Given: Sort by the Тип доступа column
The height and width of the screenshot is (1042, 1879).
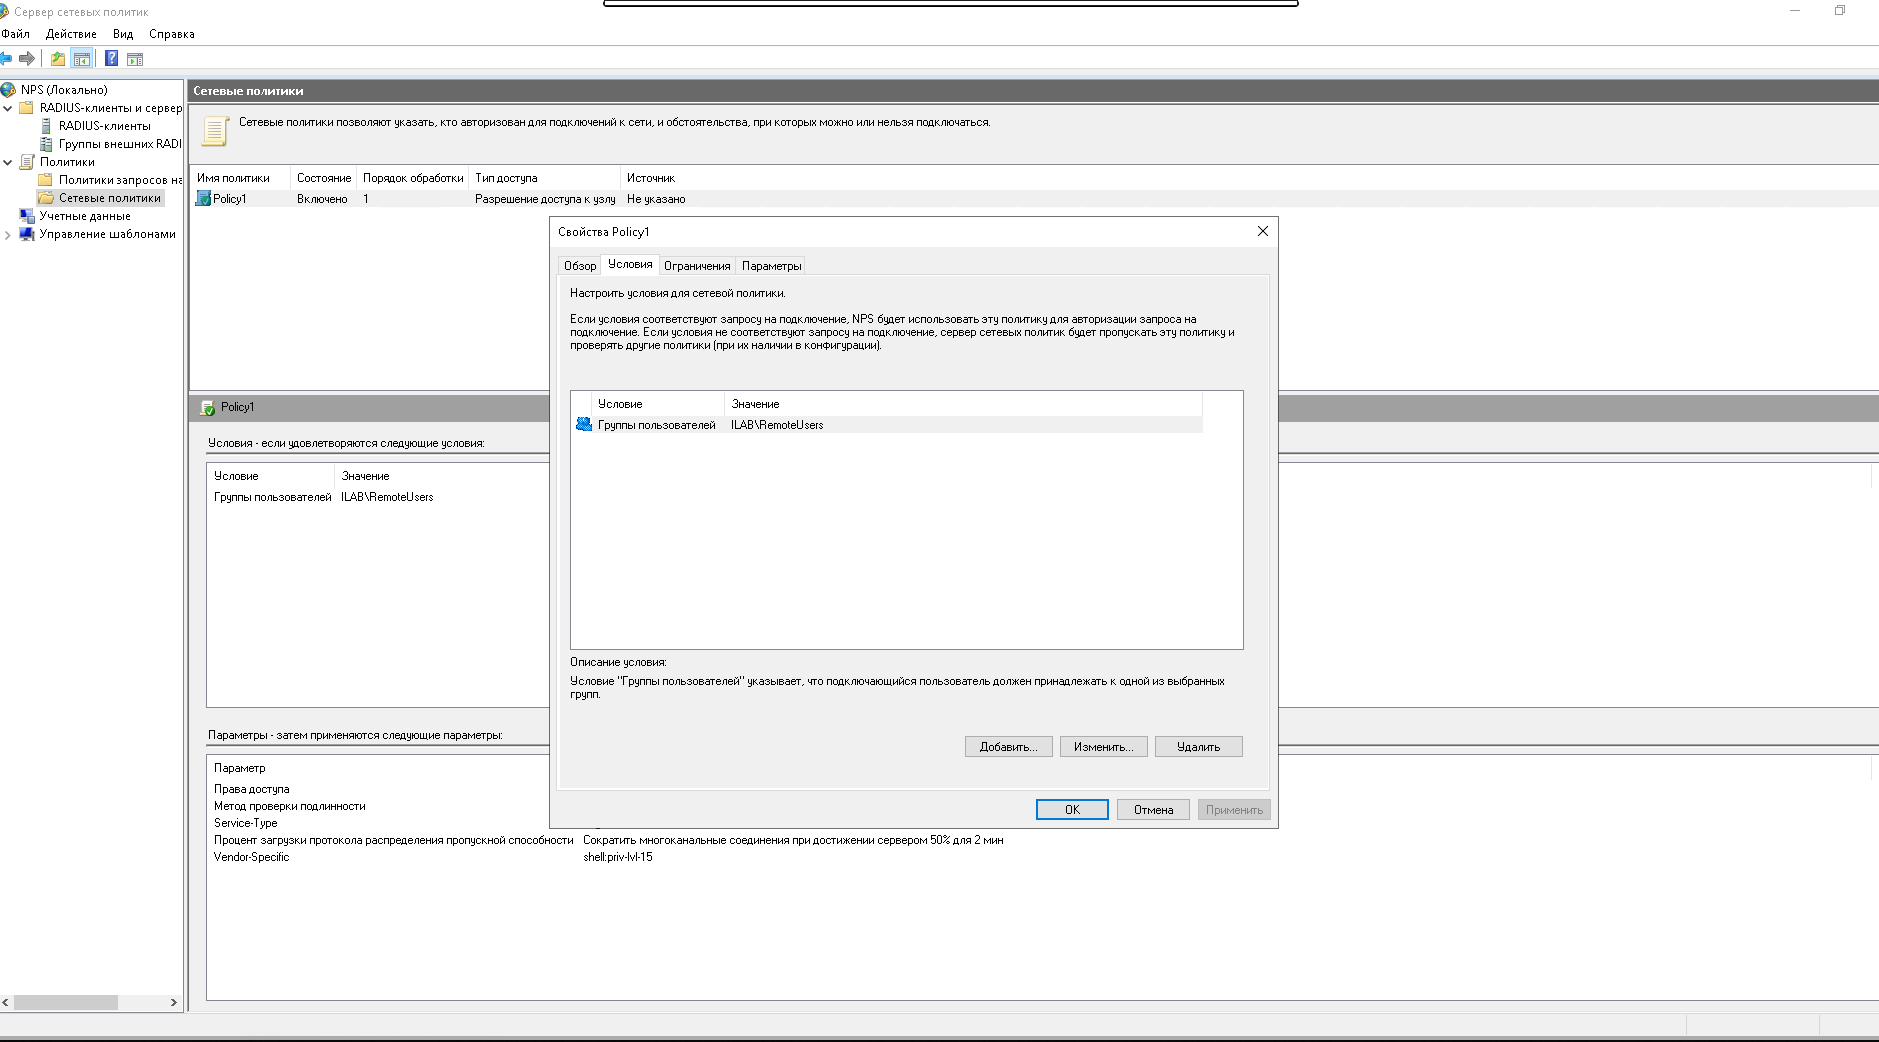Looking at the screenshot, I should click(x=545, y=178).
